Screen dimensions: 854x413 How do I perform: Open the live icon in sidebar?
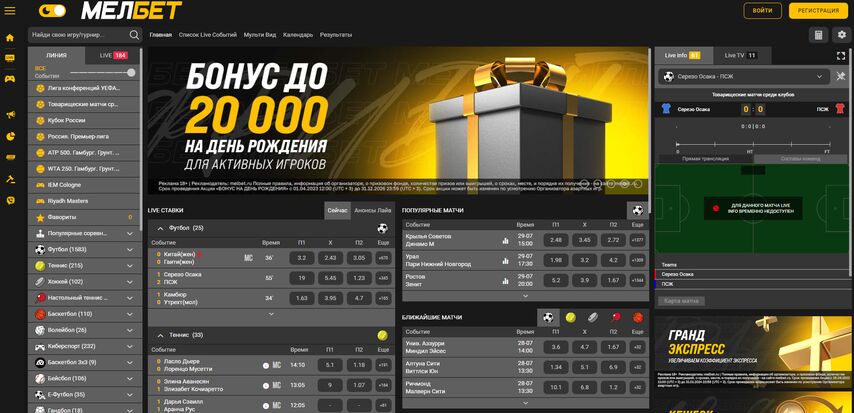[10, 58]
